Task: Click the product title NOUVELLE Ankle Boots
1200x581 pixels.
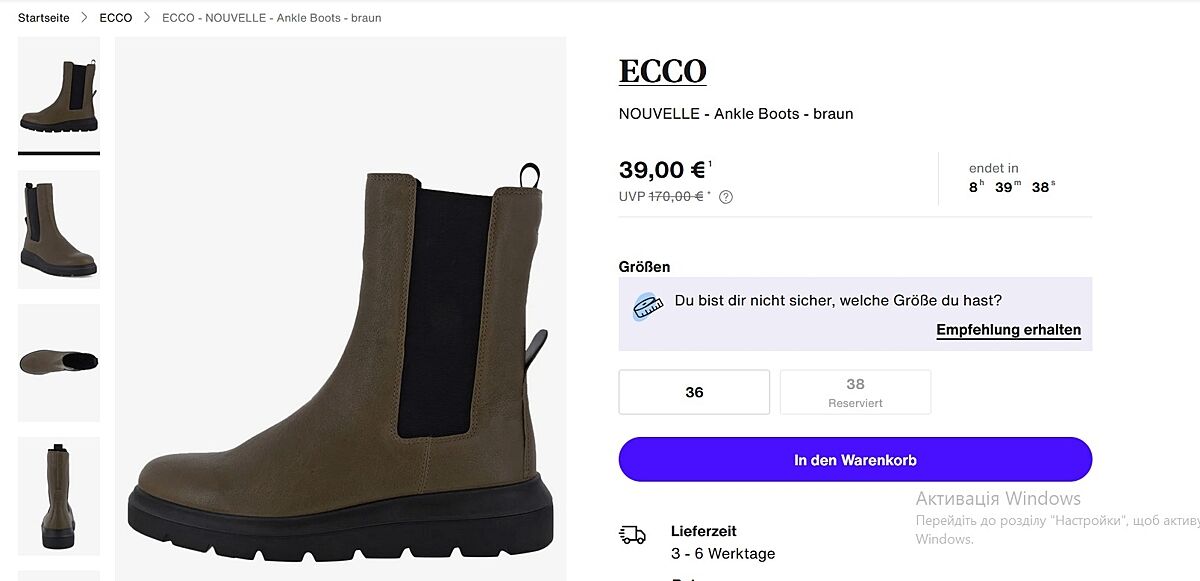Action: pos(736,114)
